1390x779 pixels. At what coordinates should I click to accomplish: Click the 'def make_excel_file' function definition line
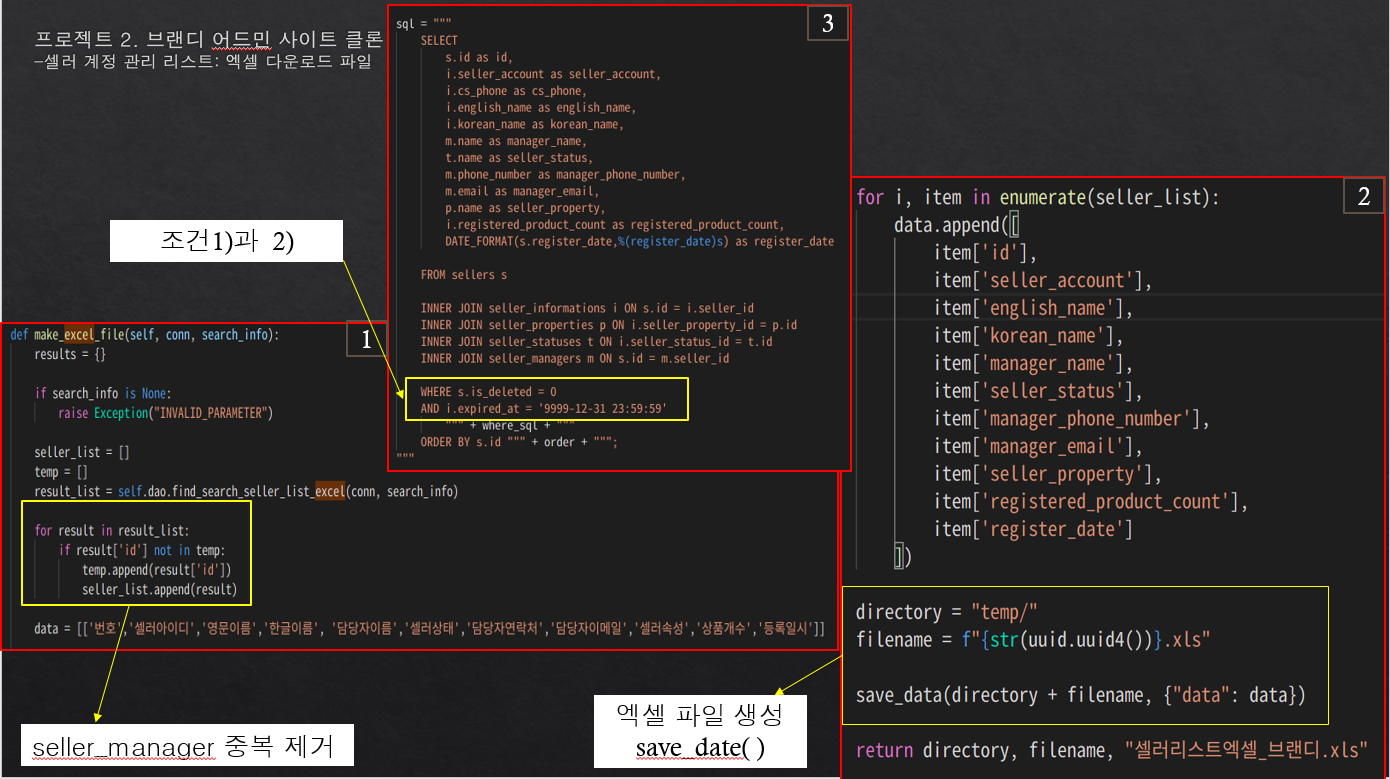coord(145,335)
